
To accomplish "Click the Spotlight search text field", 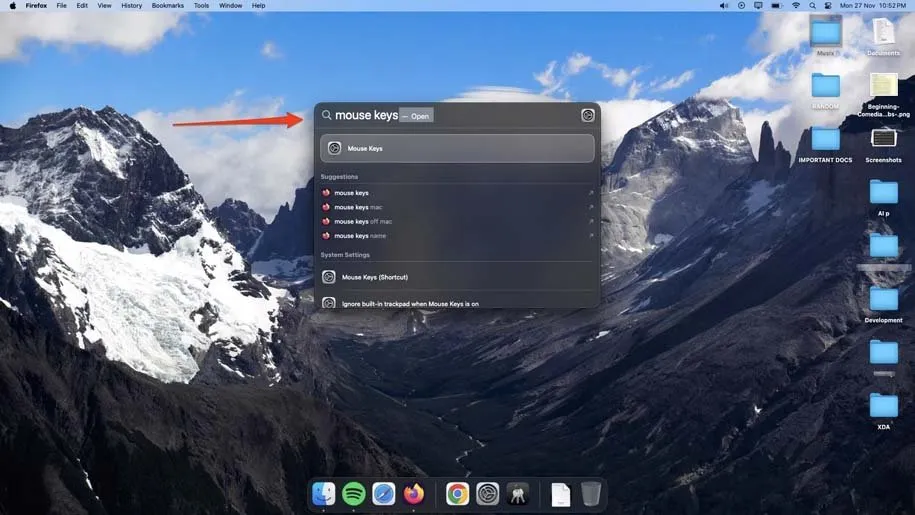I will click(x=450, y=115).
